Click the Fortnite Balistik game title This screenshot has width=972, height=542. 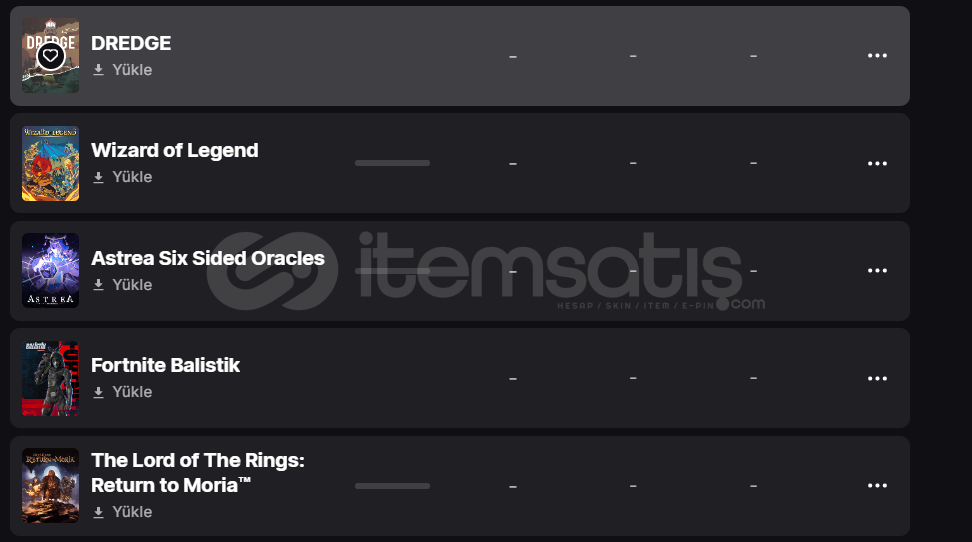165,365
